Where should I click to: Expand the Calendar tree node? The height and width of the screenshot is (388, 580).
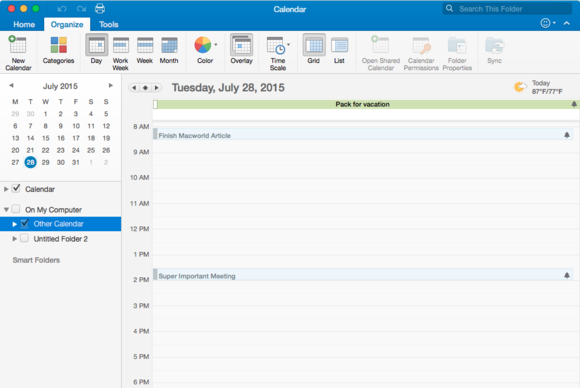[x=6, y=189]
